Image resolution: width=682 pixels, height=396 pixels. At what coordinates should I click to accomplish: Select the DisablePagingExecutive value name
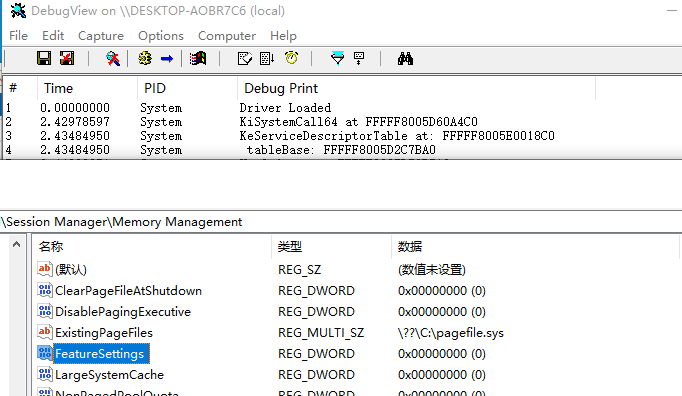[123, 312]
